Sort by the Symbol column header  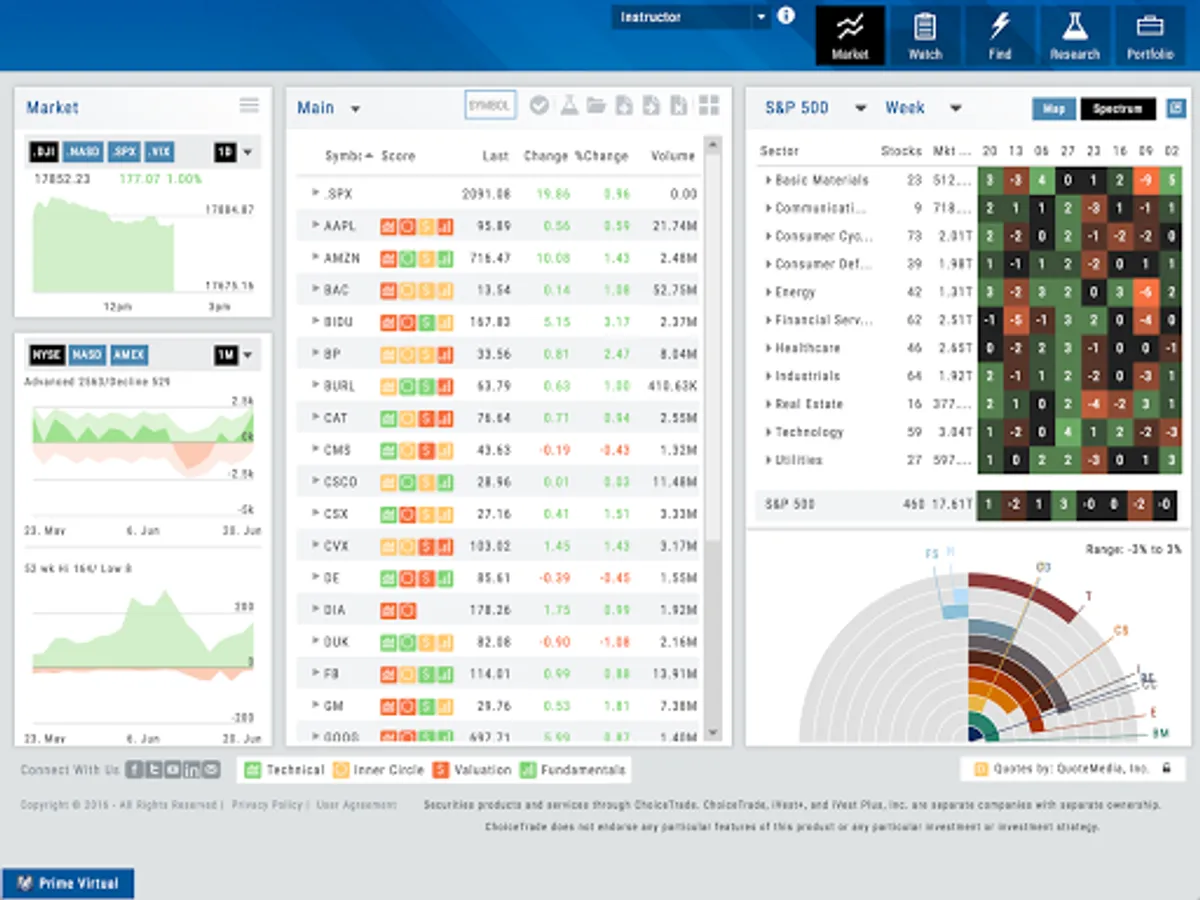(x=348, y=156)
